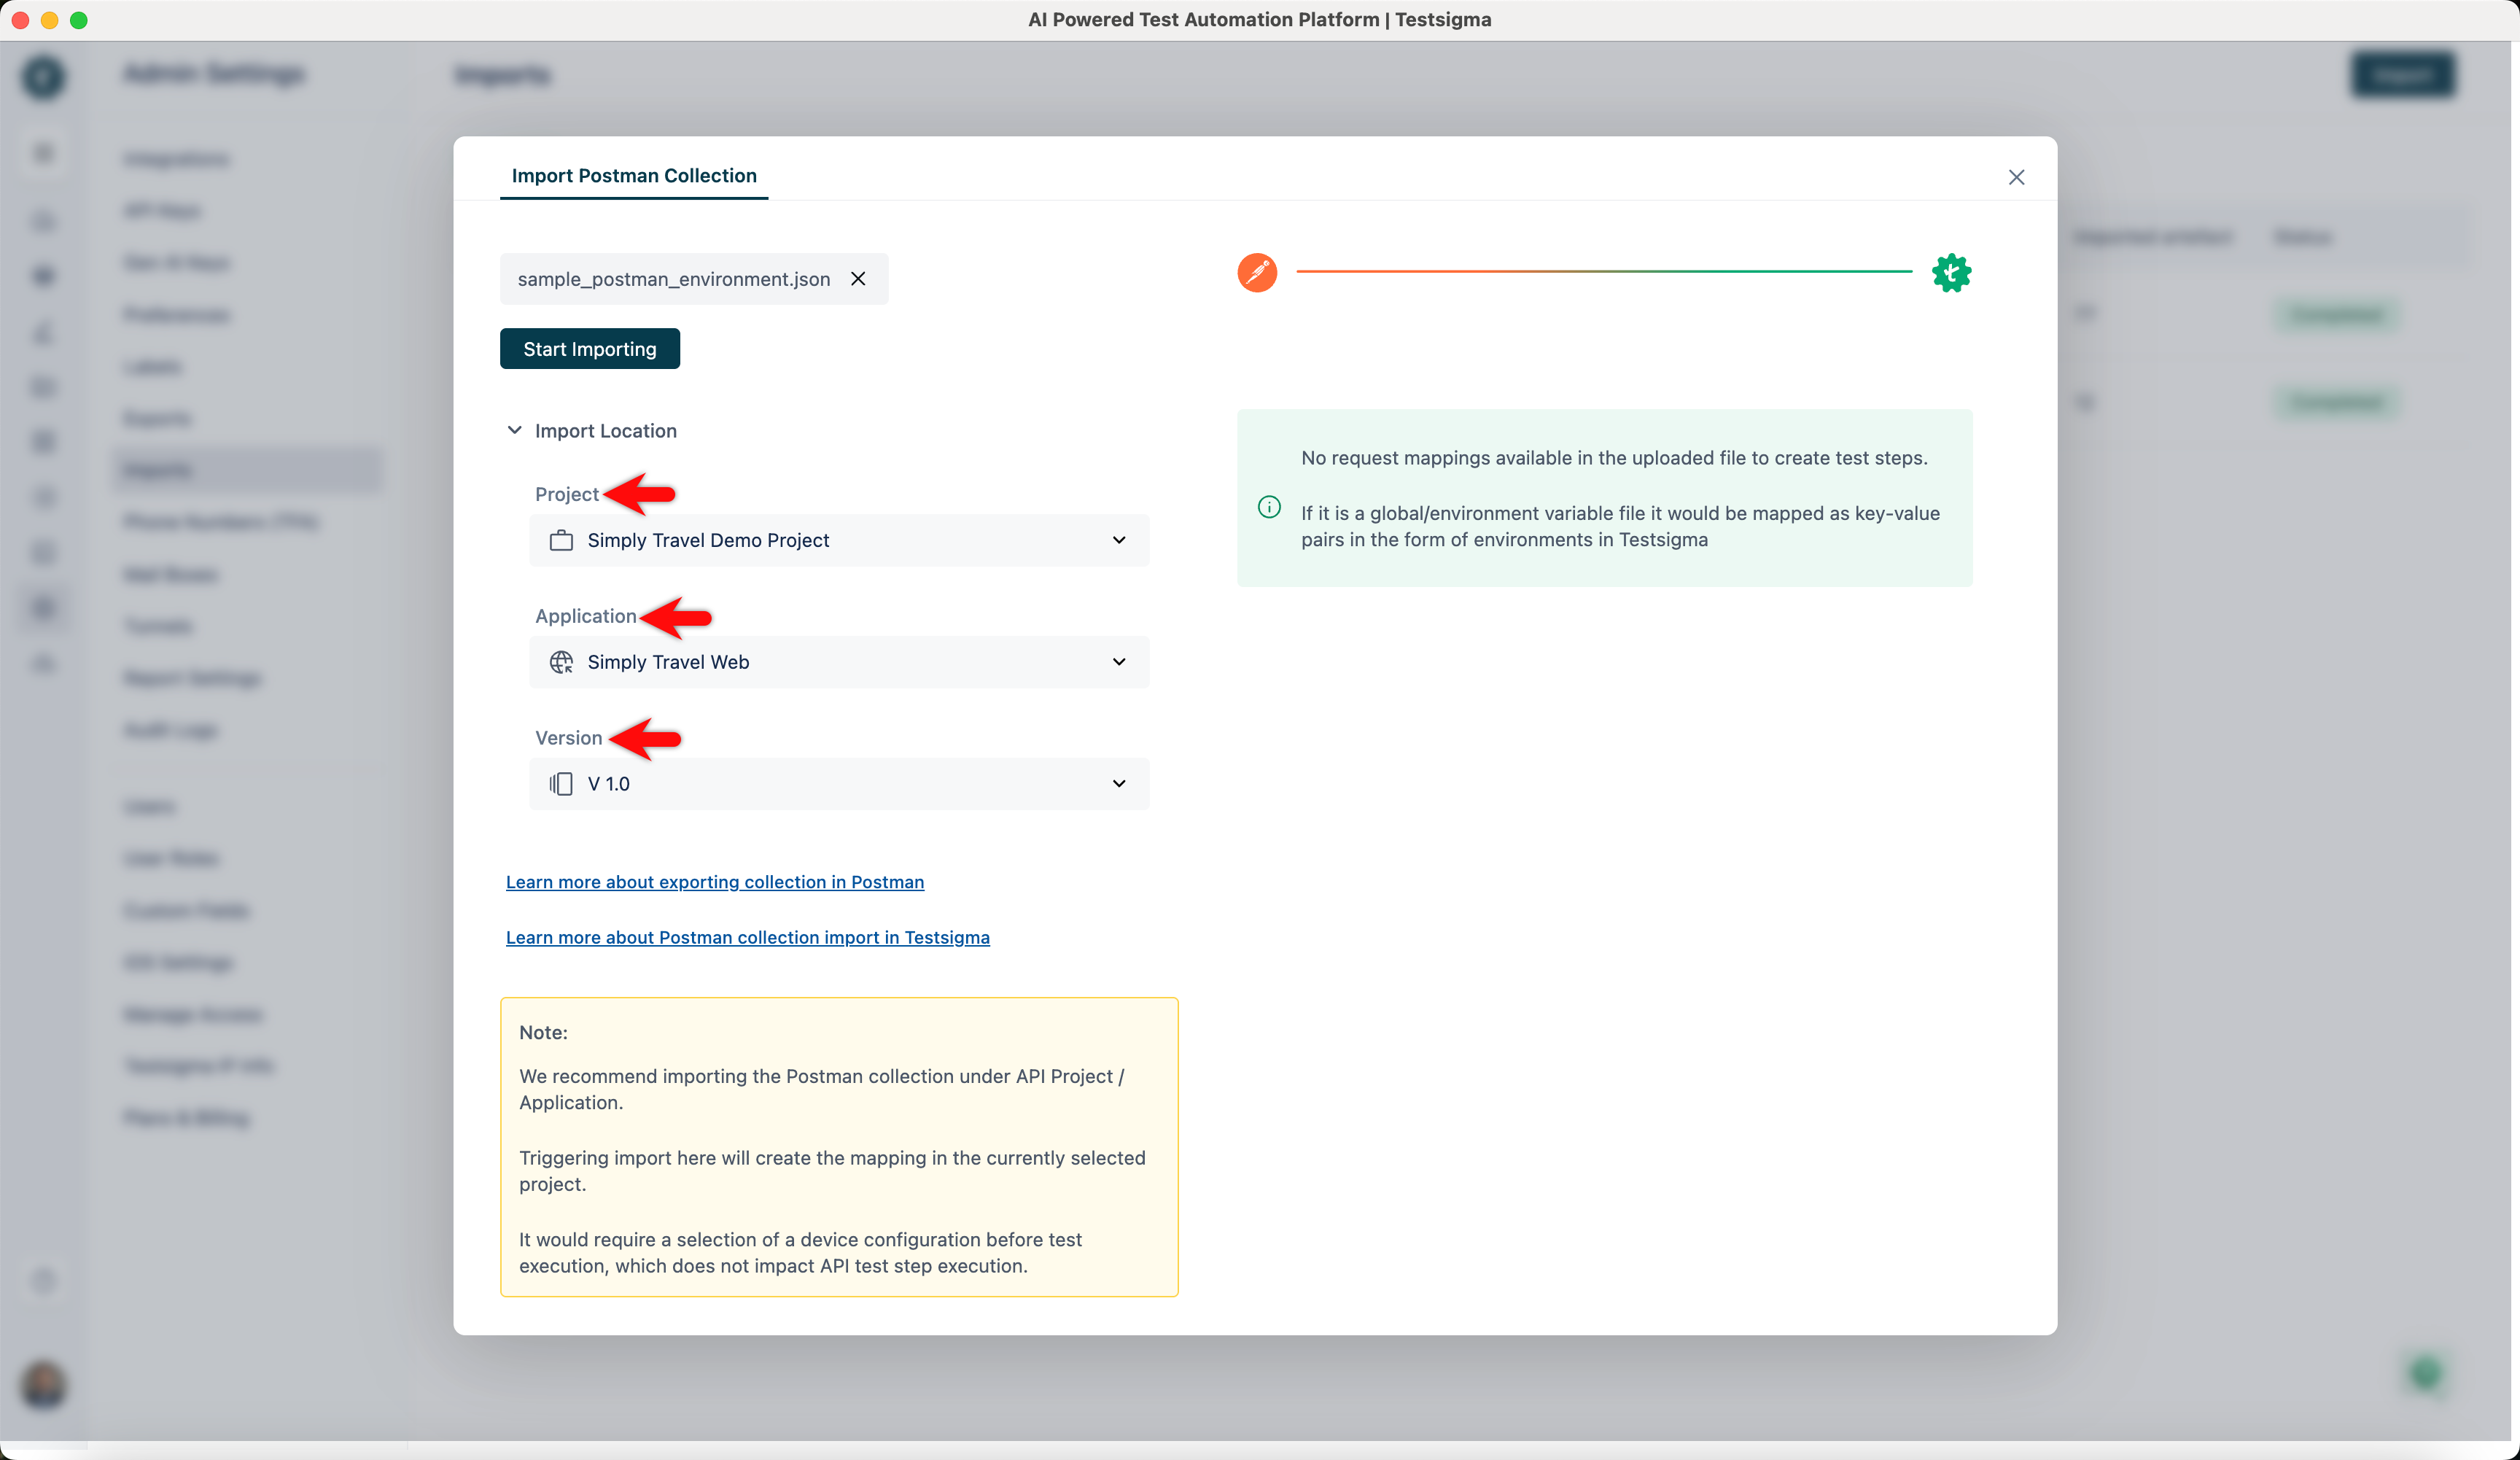Viewport: 2520px width, 1460px height.
Task: Select the Import Postman Collection tab
Action: tap(634, 176)
